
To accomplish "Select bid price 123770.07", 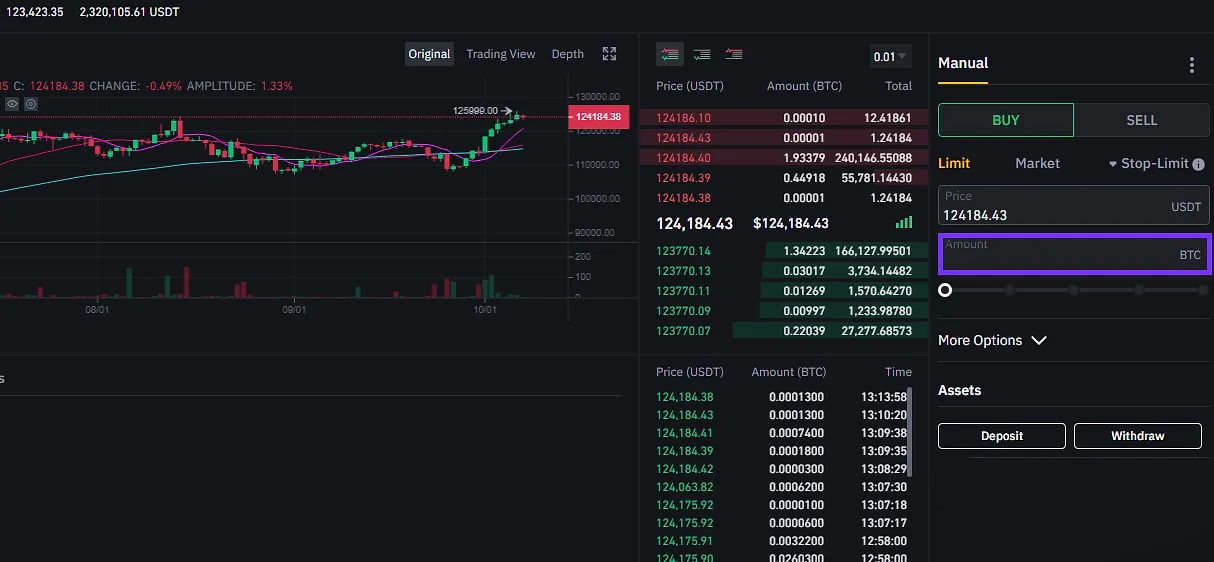I will (x=683, y=330).
